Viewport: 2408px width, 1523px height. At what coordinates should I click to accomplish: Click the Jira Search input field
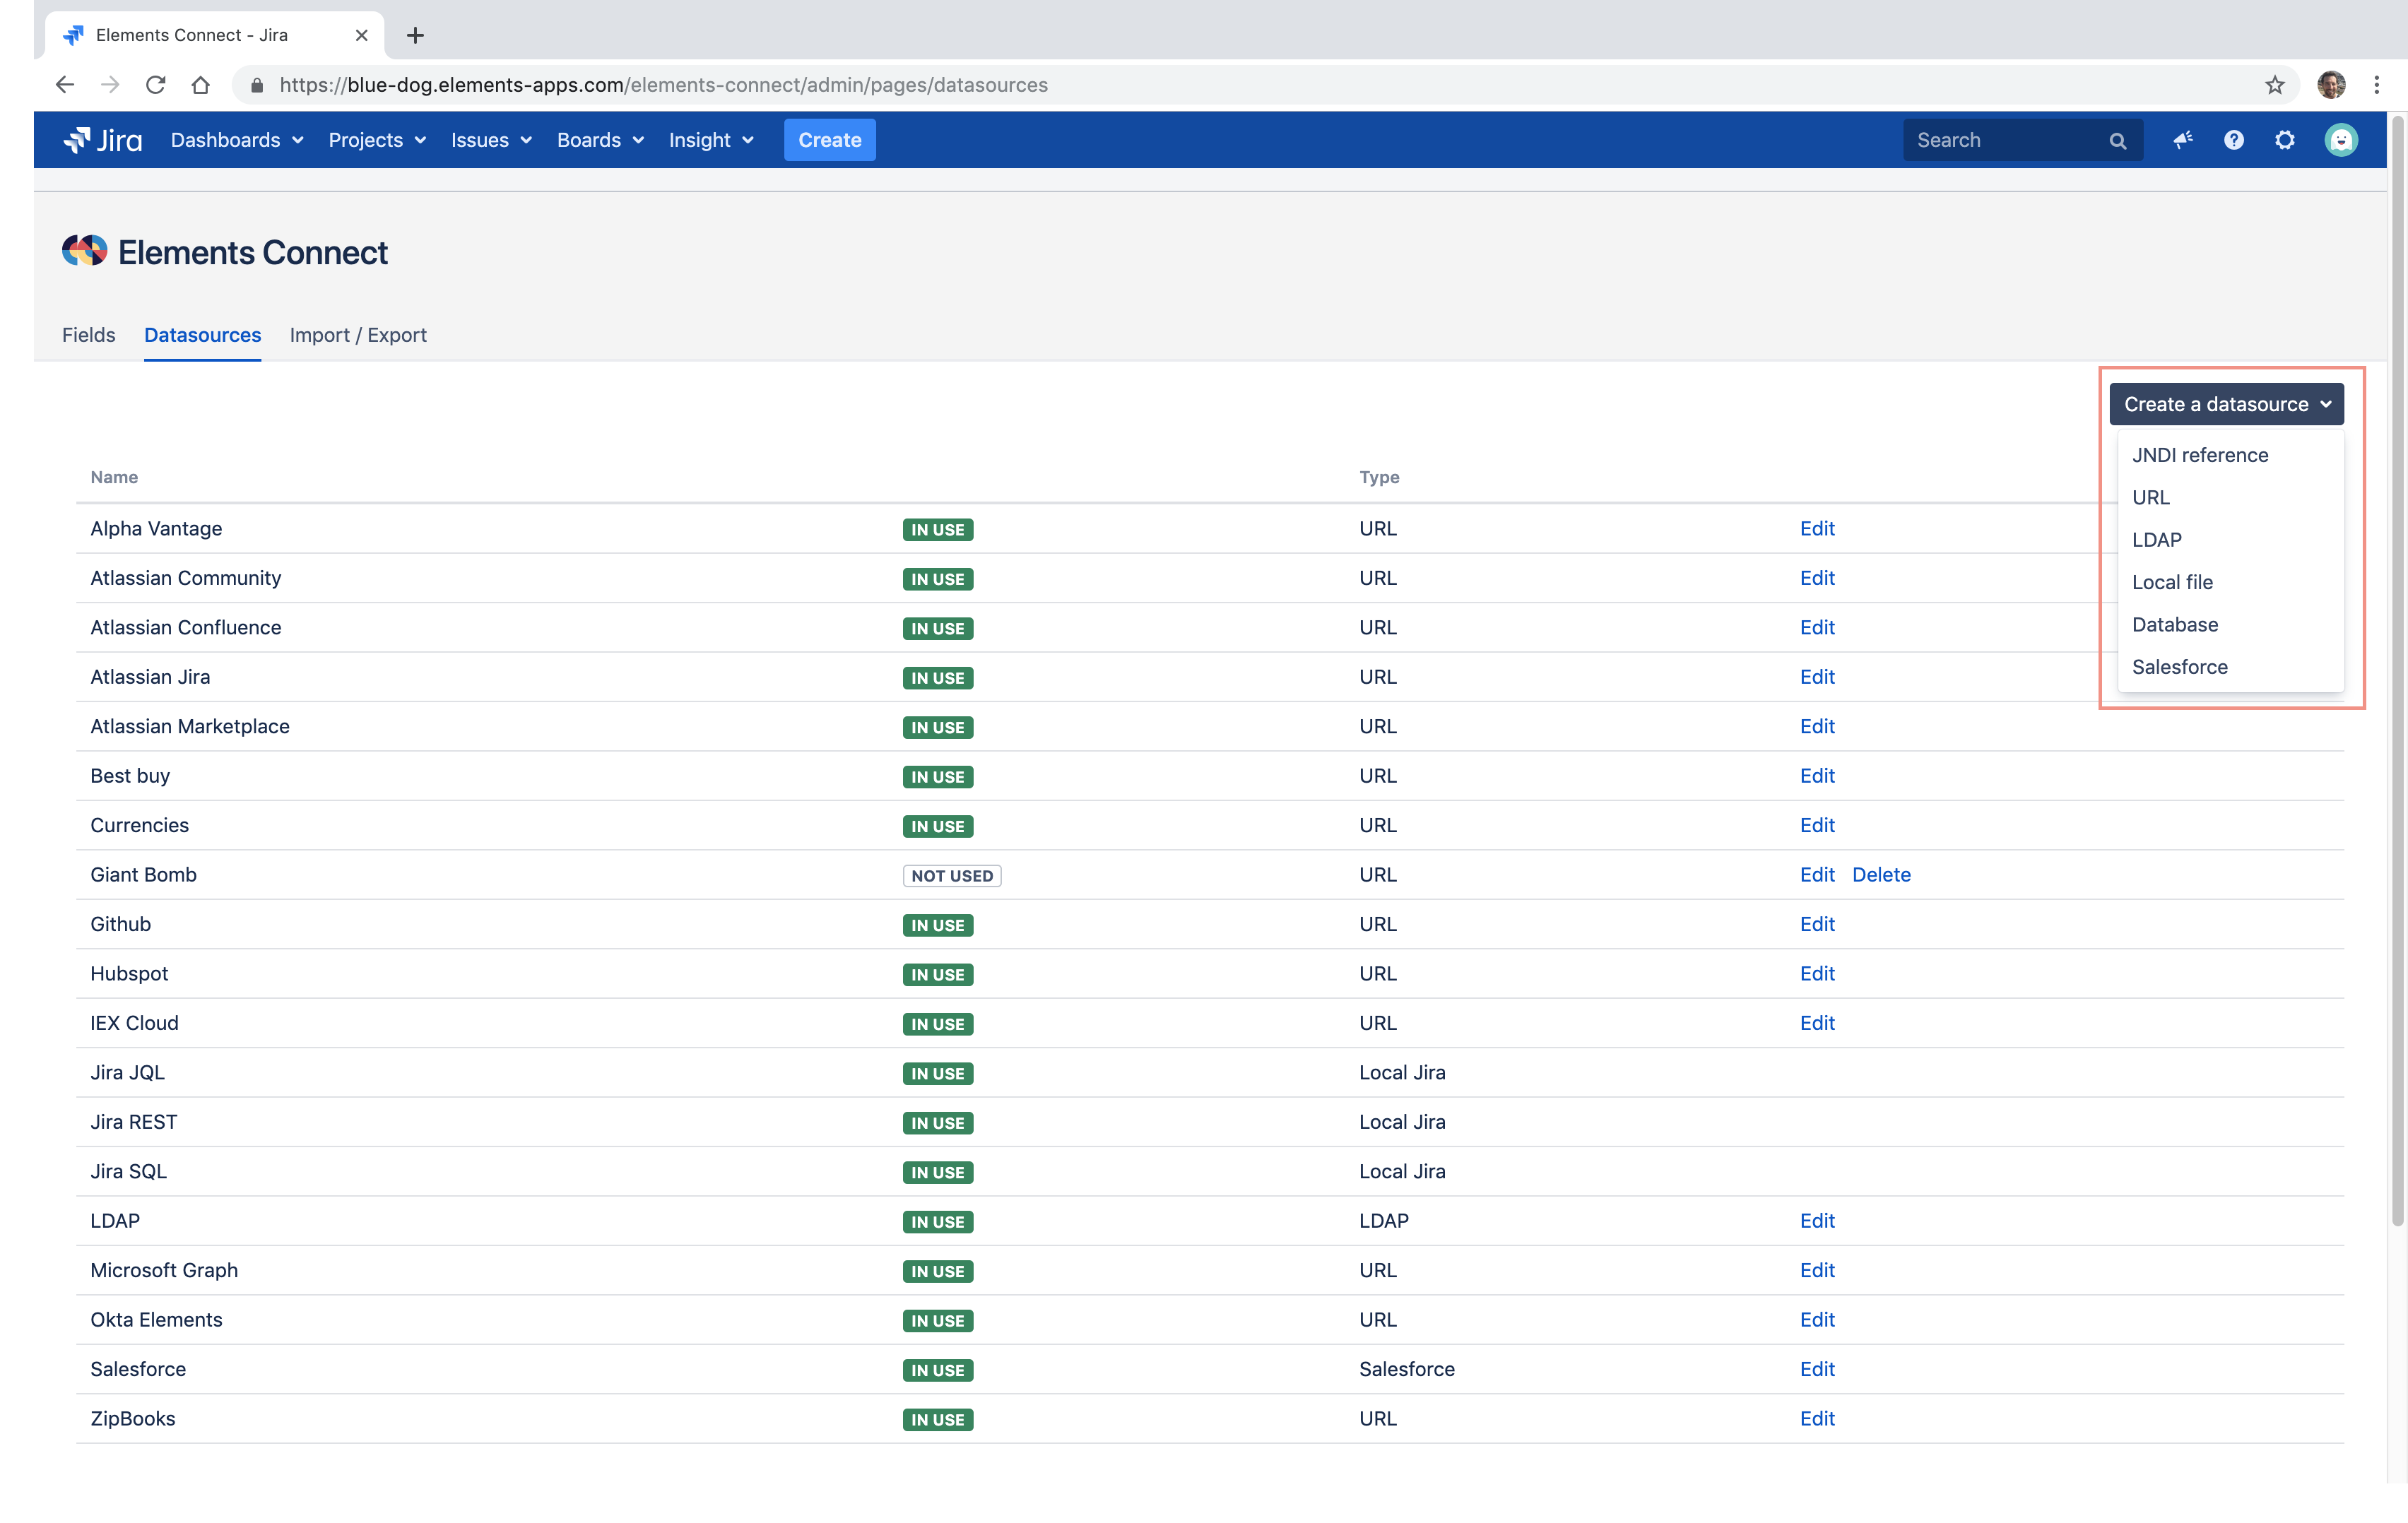tap(2007, 140)
